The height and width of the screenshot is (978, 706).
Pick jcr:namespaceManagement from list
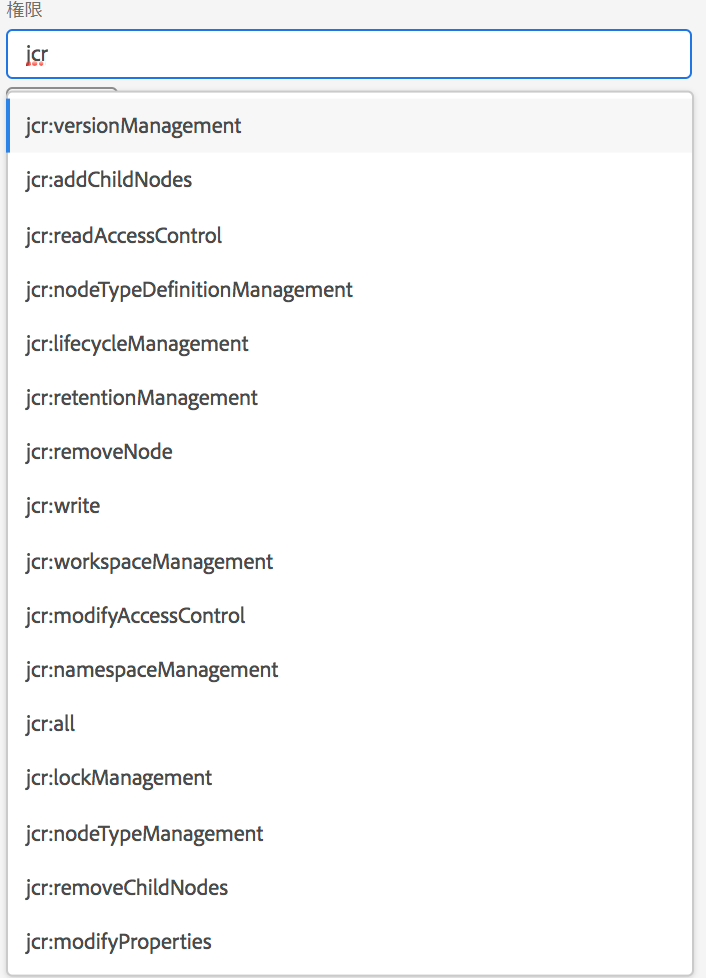point(152,670)
